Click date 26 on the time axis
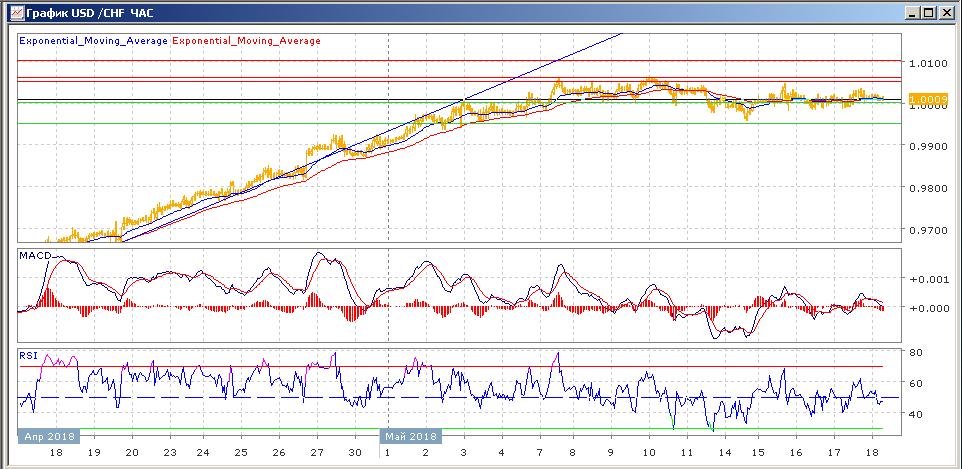 (x=279, y=452)
